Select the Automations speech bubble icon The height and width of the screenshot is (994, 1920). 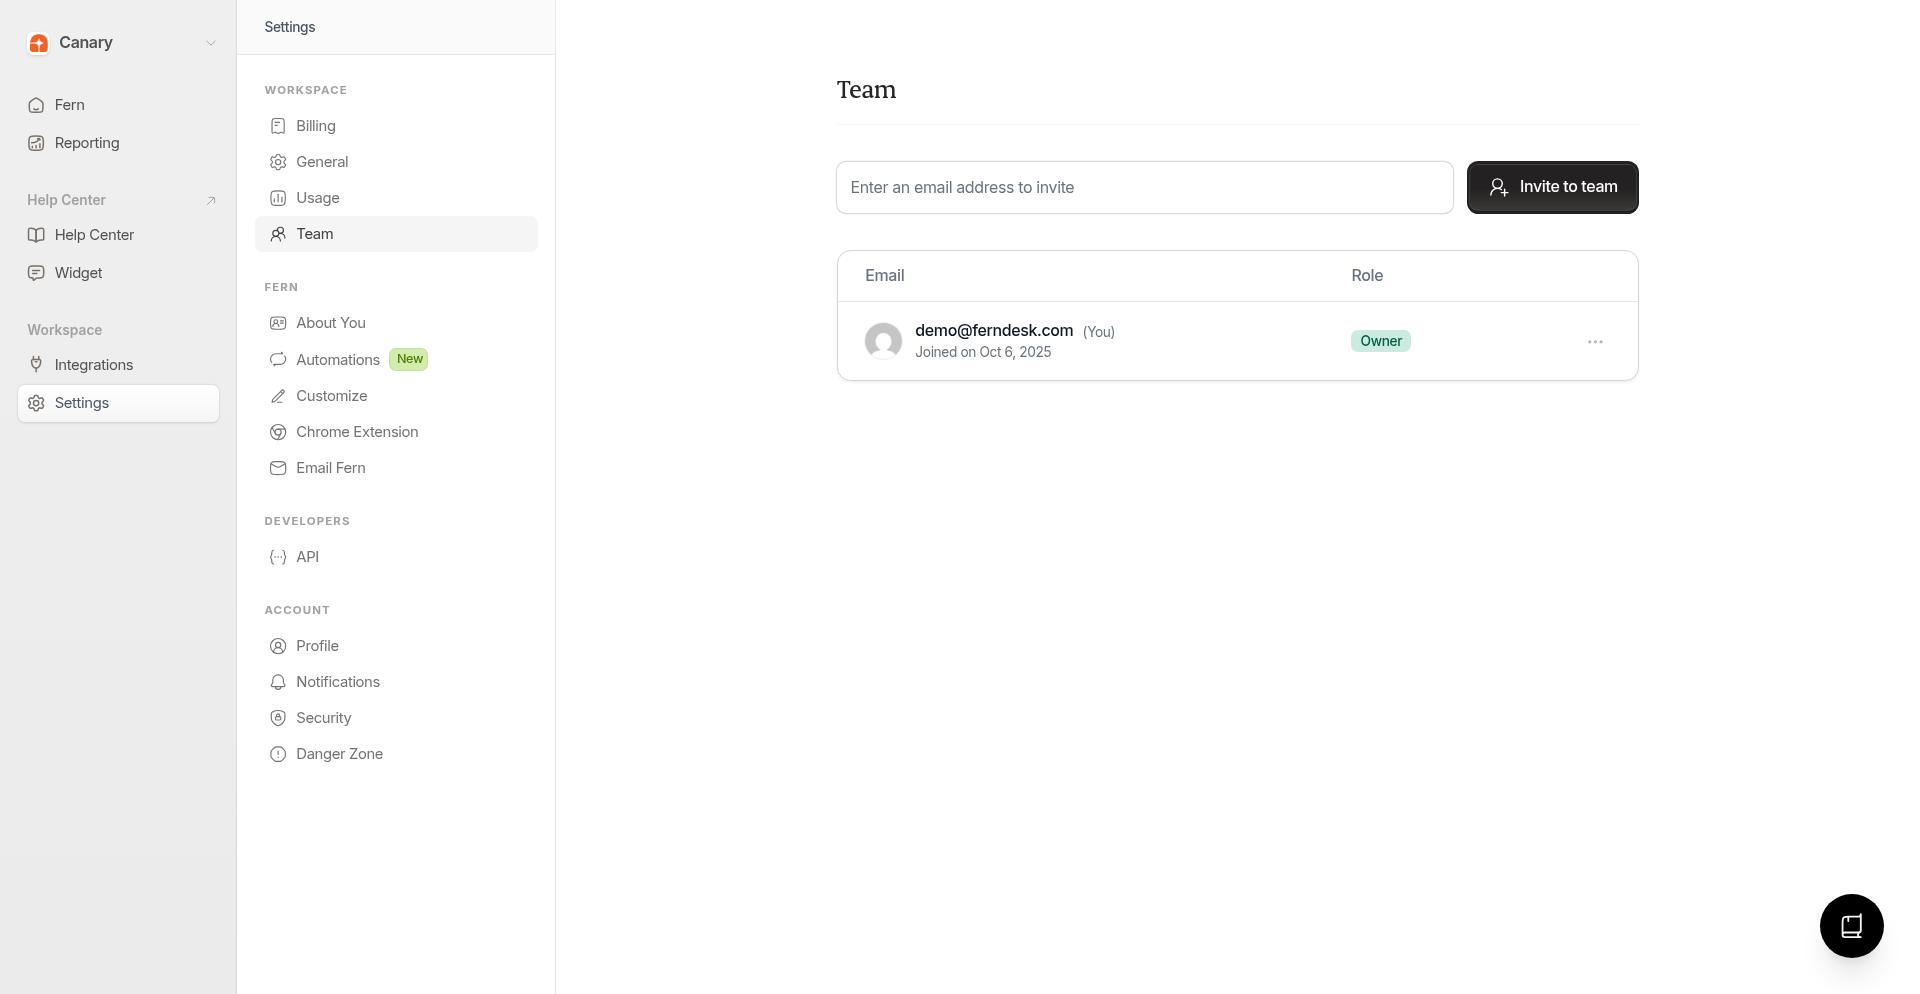pos(278,359)
